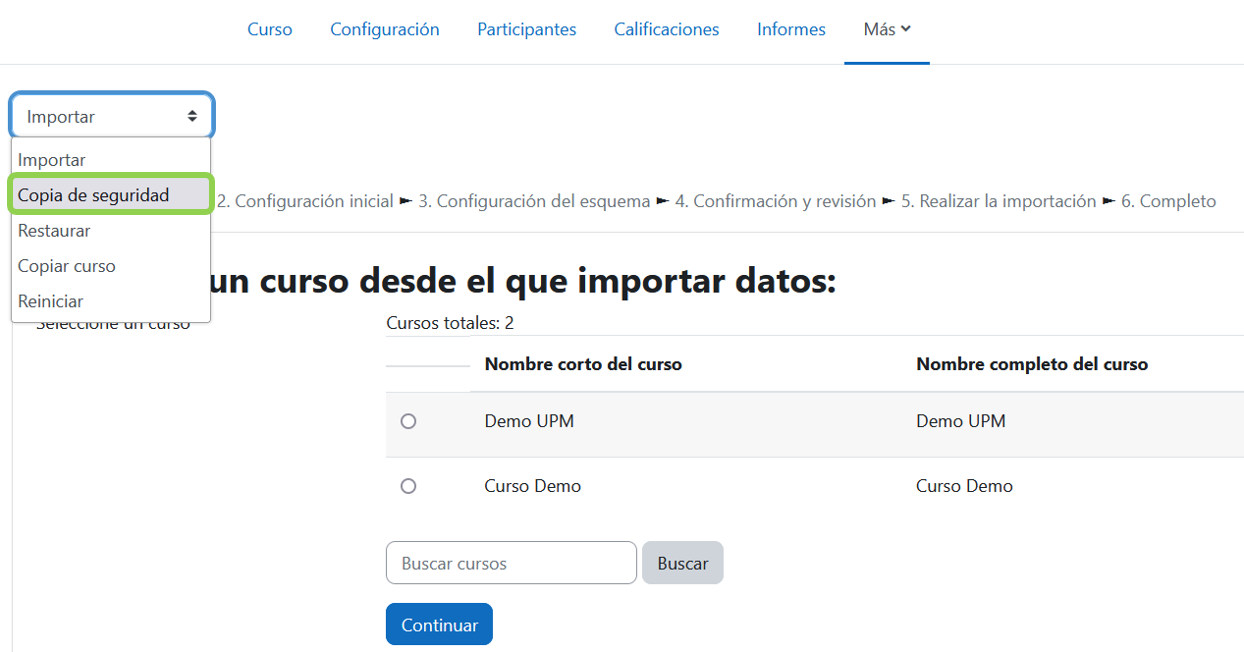Image resolution: width=1244 pixels, height=652 pixels.
Task: Select the Demo UPM course radio button
Action: (x=408, y=421)
